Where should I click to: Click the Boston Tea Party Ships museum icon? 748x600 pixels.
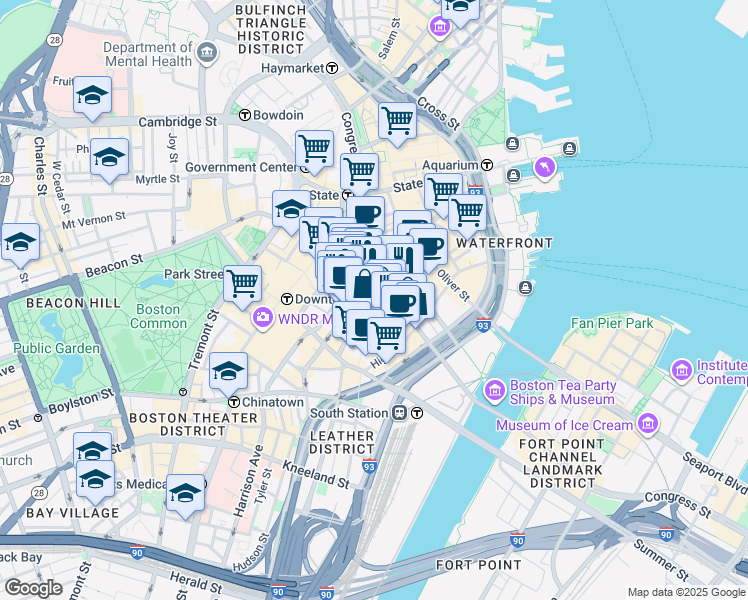[495, 388]
